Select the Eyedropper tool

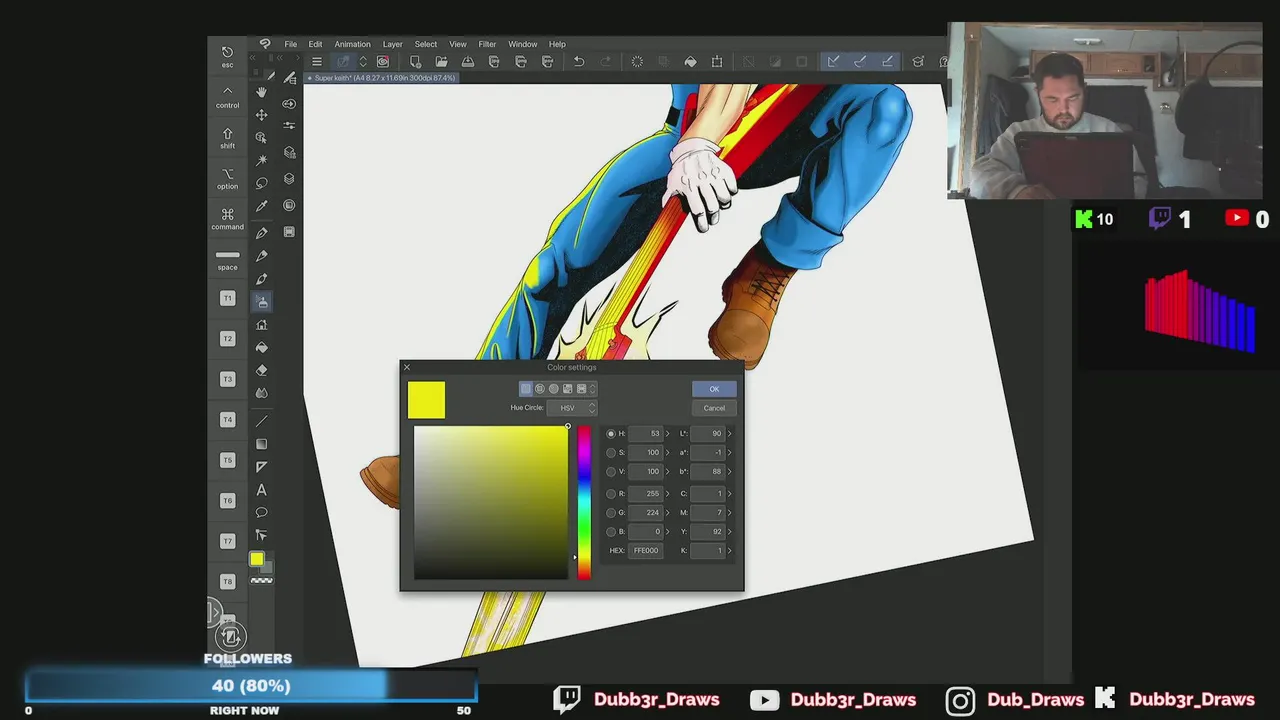coord(262,206)
